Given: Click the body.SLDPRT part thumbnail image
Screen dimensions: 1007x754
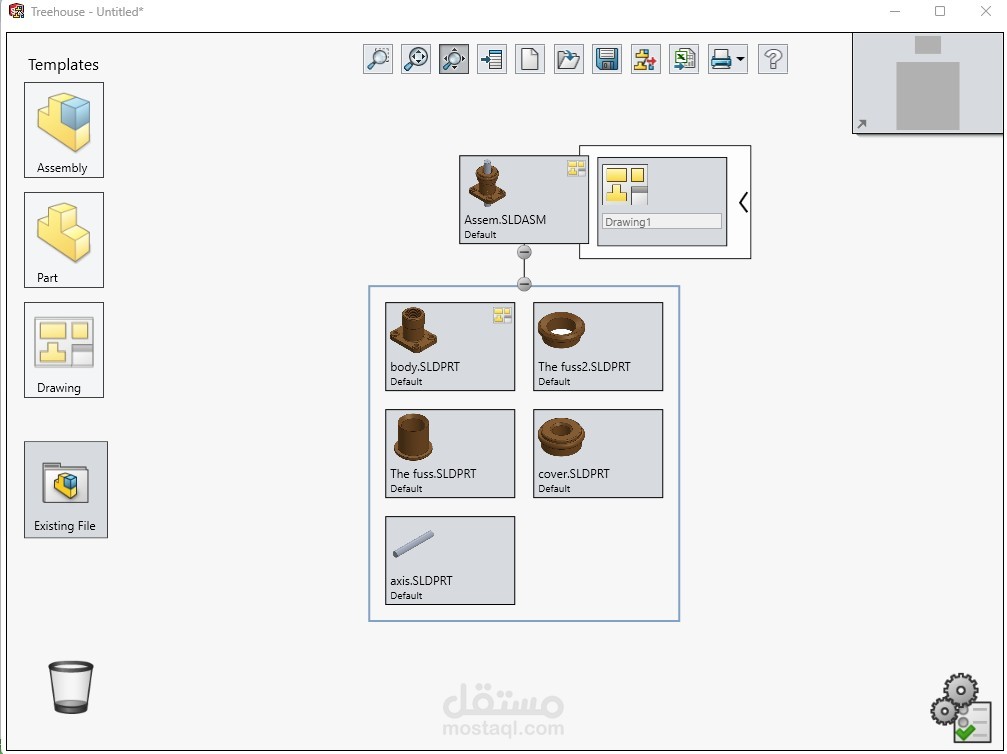Looking at the screenshot, I should pos(413,330).
